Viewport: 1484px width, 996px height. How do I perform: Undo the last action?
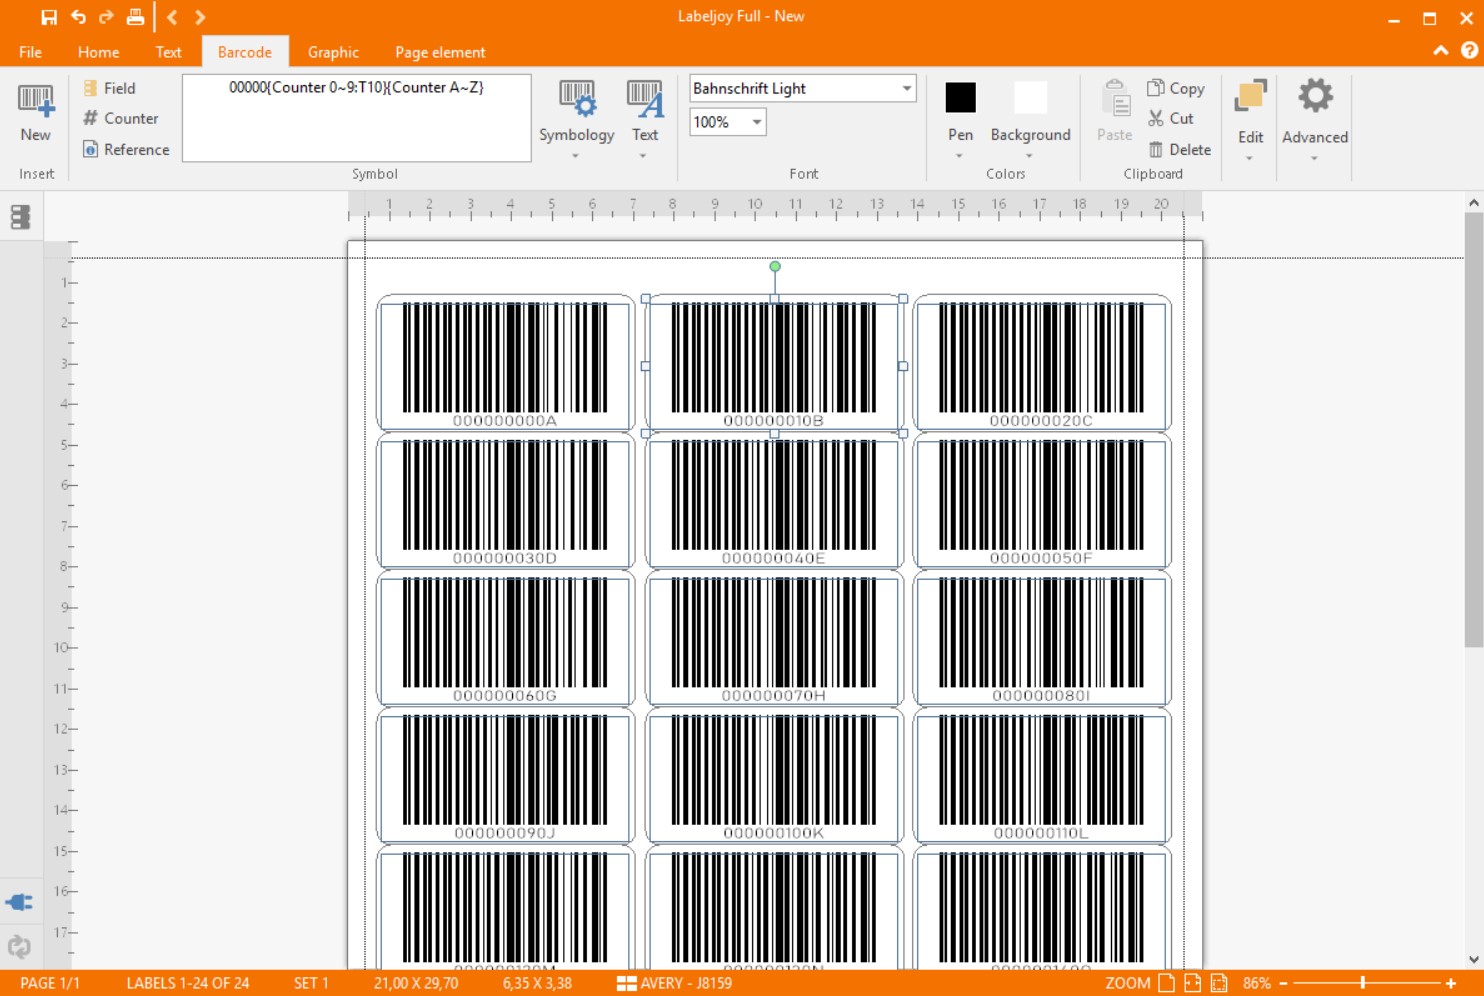(x=78, y=17)
